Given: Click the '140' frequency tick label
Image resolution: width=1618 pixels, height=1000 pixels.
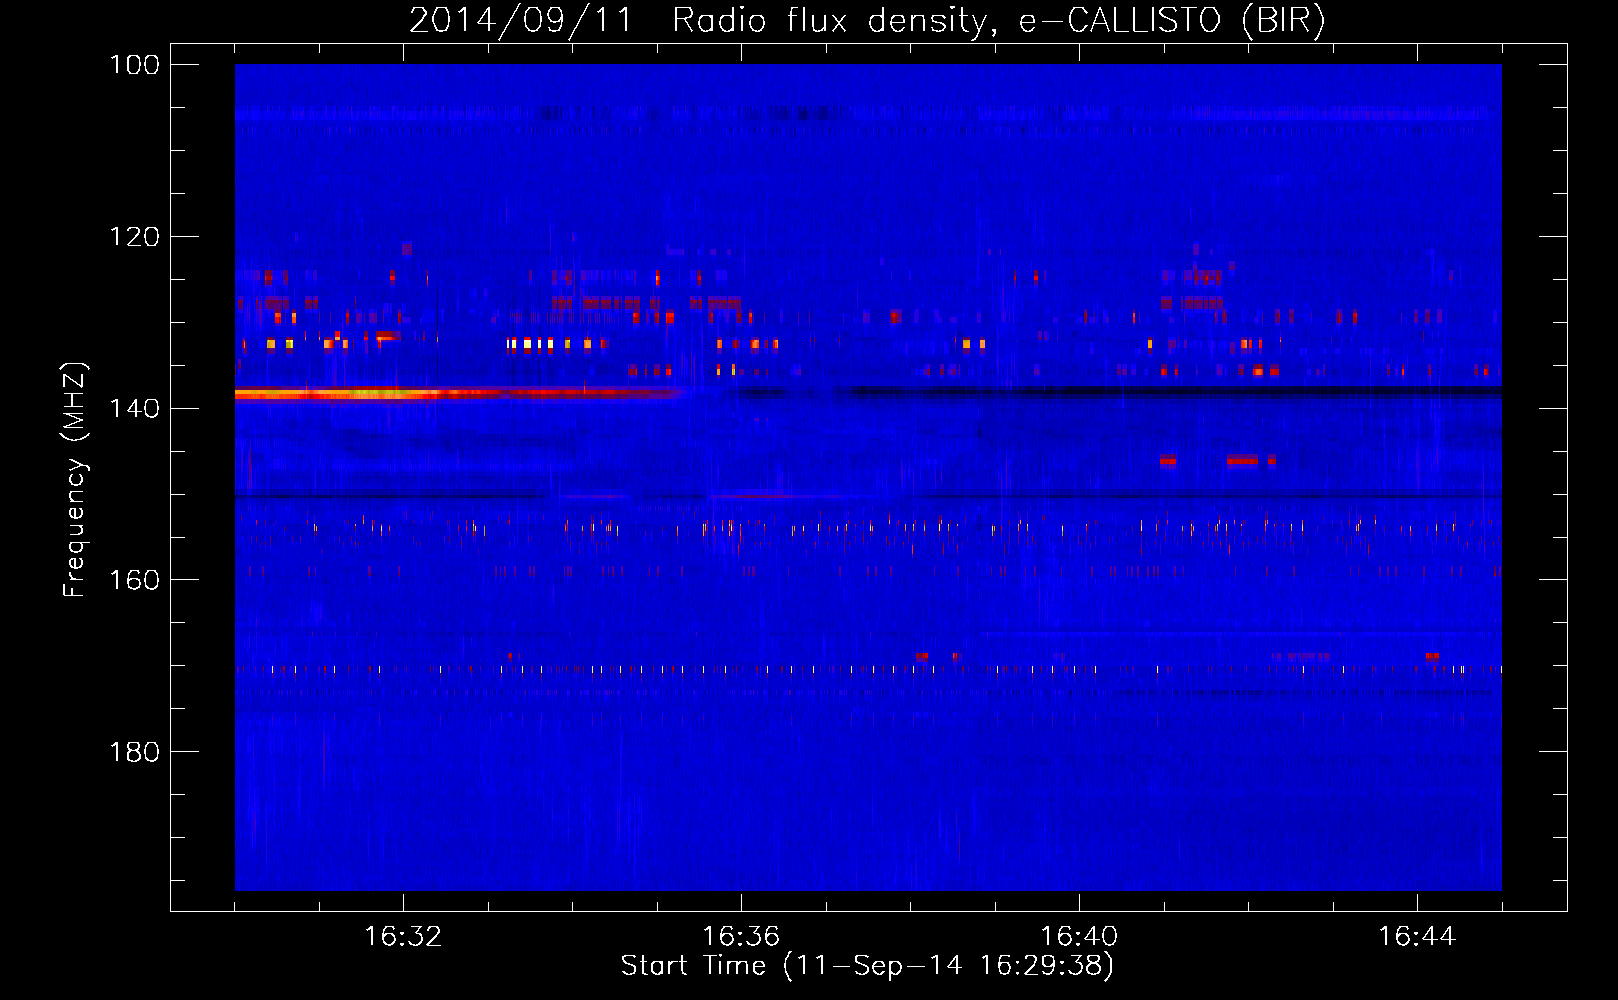Looking at the screenshot, I should [134, 408].
